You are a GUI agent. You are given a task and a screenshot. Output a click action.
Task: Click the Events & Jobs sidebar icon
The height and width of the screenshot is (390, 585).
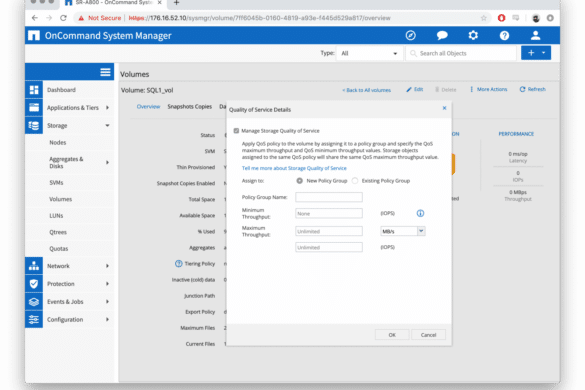click(x=34, y=302)
